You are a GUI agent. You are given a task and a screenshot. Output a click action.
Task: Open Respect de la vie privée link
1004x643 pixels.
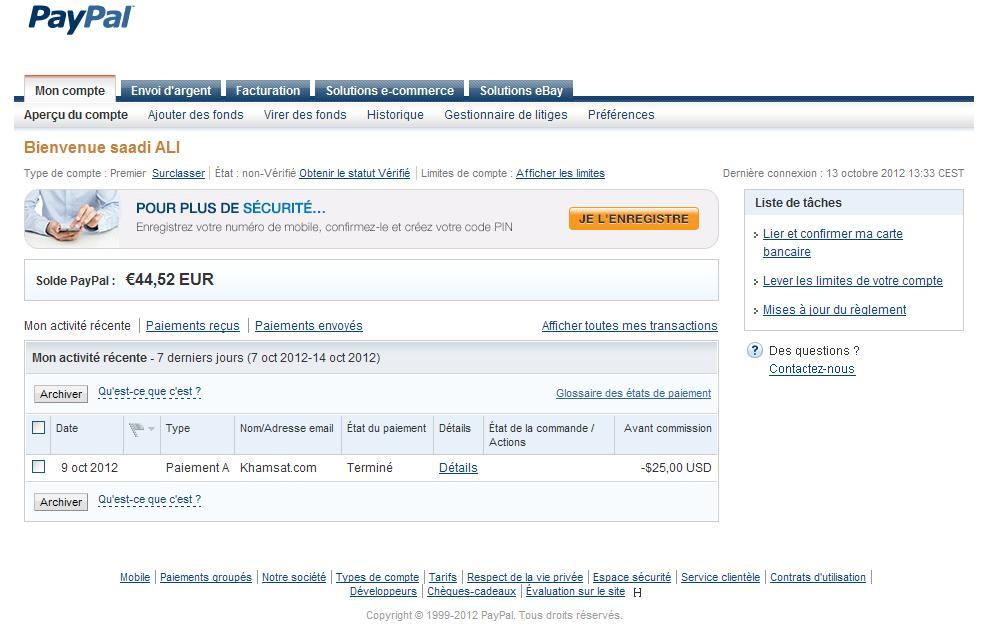coord(525,577)
